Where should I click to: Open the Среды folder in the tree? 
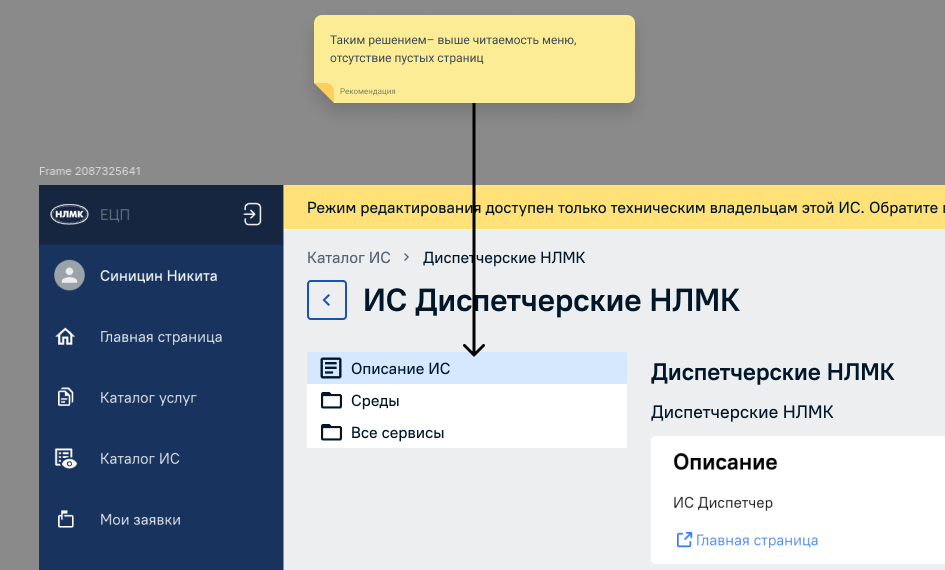click(x=375, y=401)
